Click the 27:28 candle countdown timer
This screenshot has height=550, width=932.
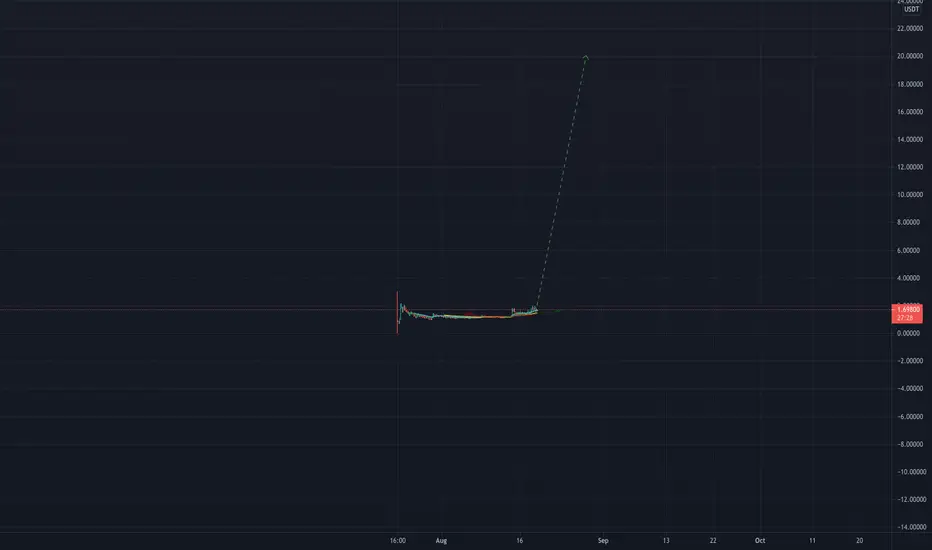(905, 318)
